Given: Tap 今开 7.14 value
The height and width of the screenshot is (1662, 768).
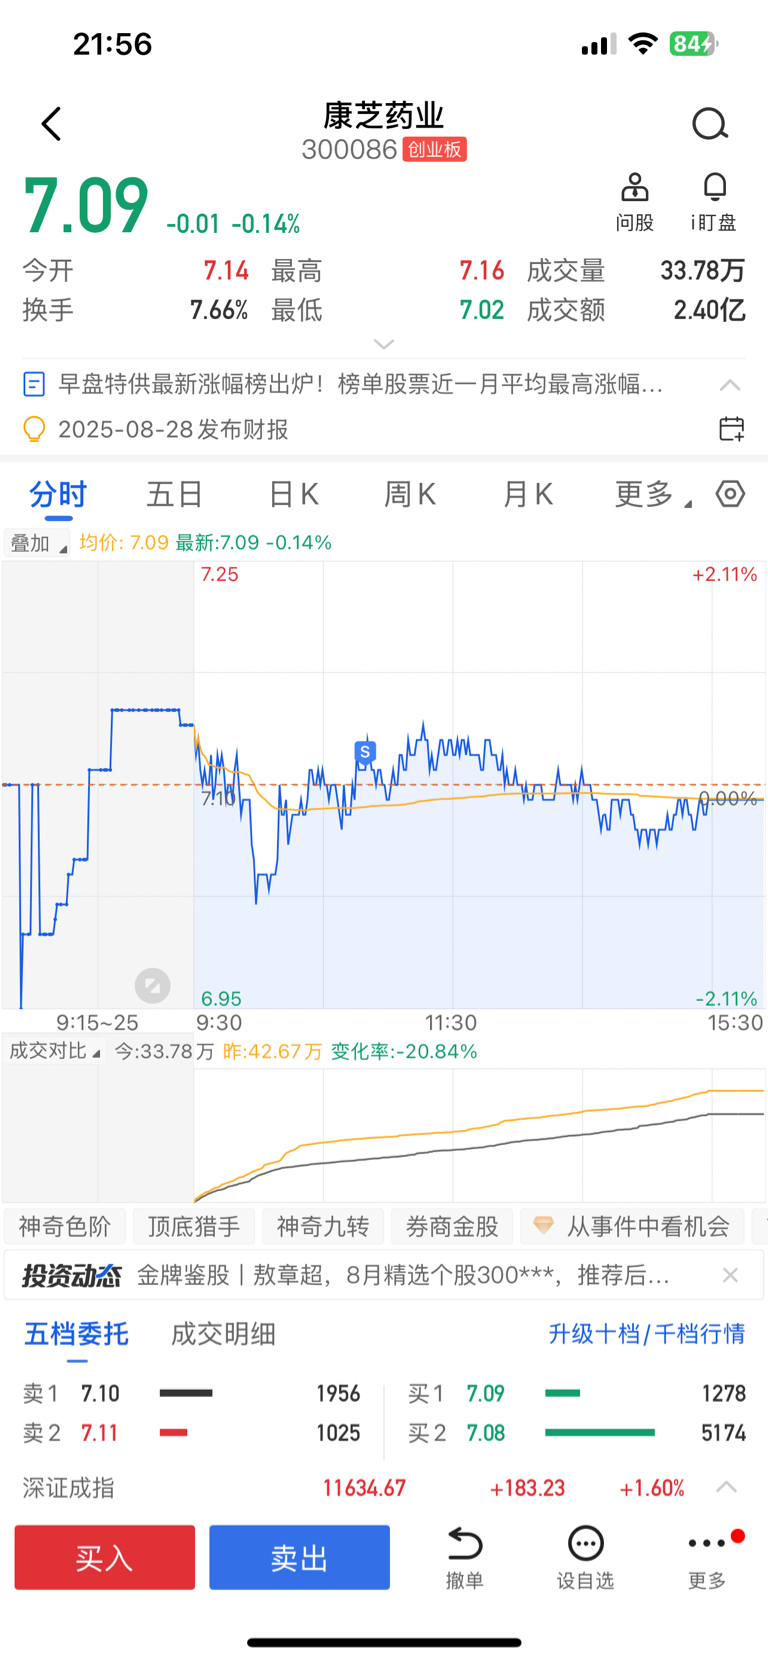Looking at the screenshot, I should (226, 271).
